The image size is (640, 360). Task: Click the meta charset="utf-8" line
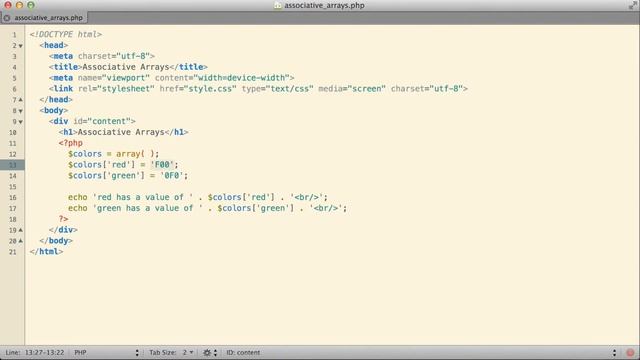pos(102,56)
